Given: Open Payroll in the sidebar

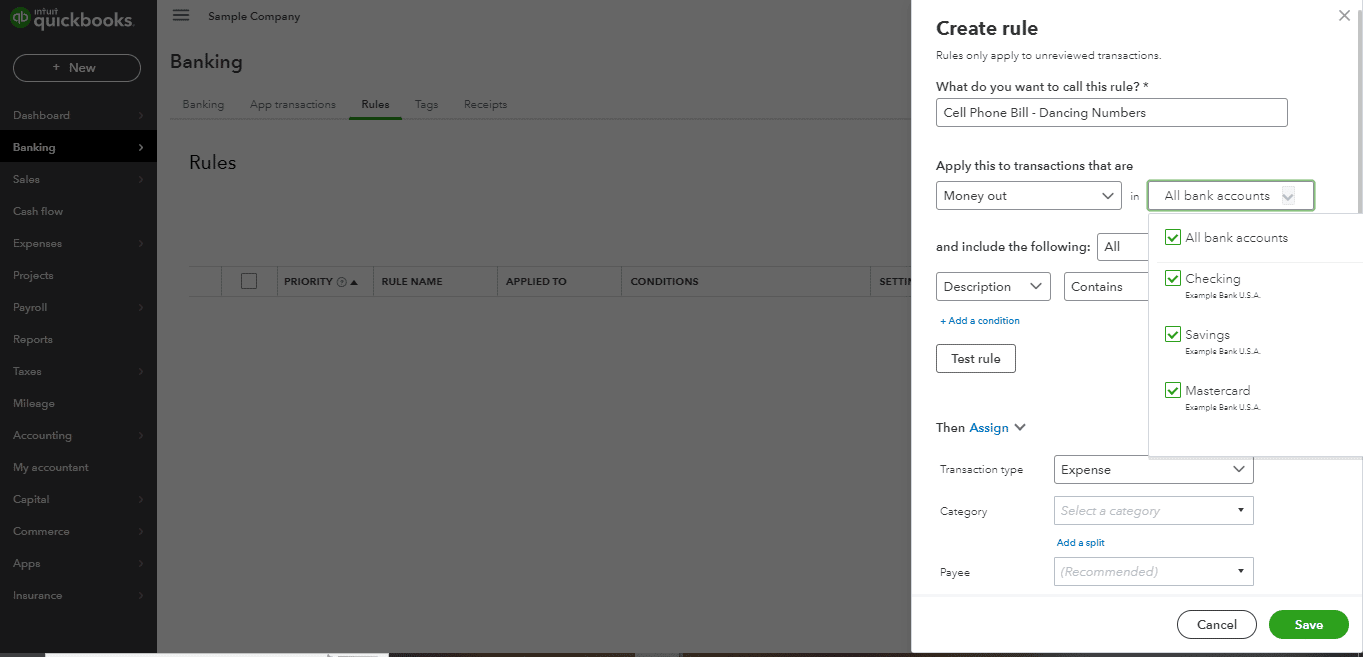Looking at the screenshot, I should click(78, 307).
